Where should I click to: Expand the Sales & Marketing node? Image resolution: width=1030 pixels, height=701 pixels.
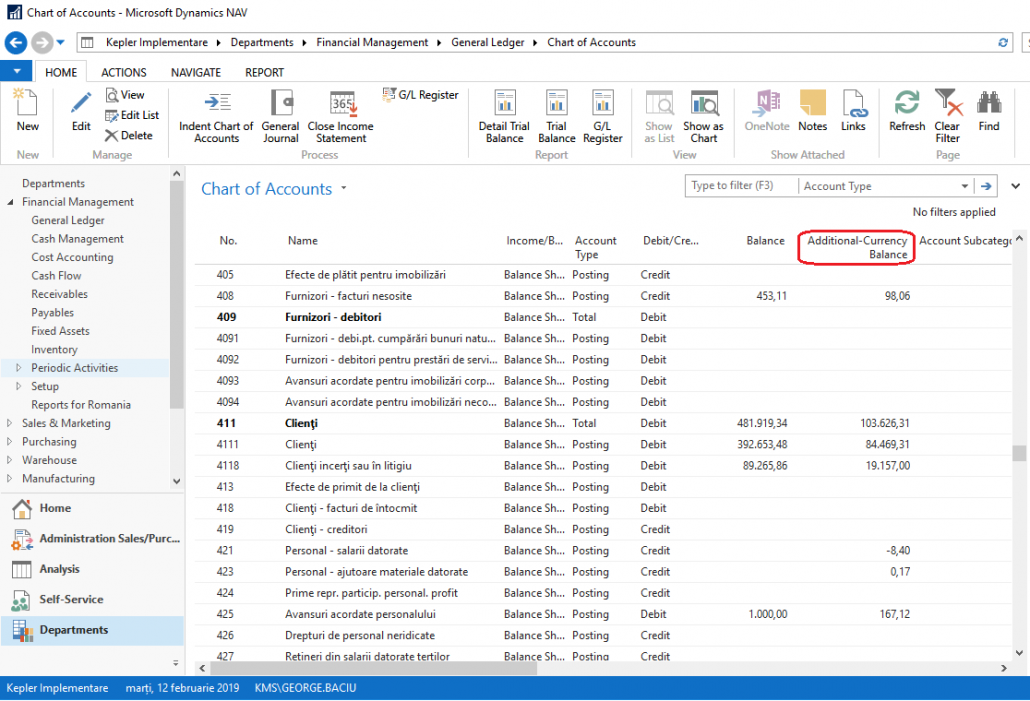click(x=9, y=423)
